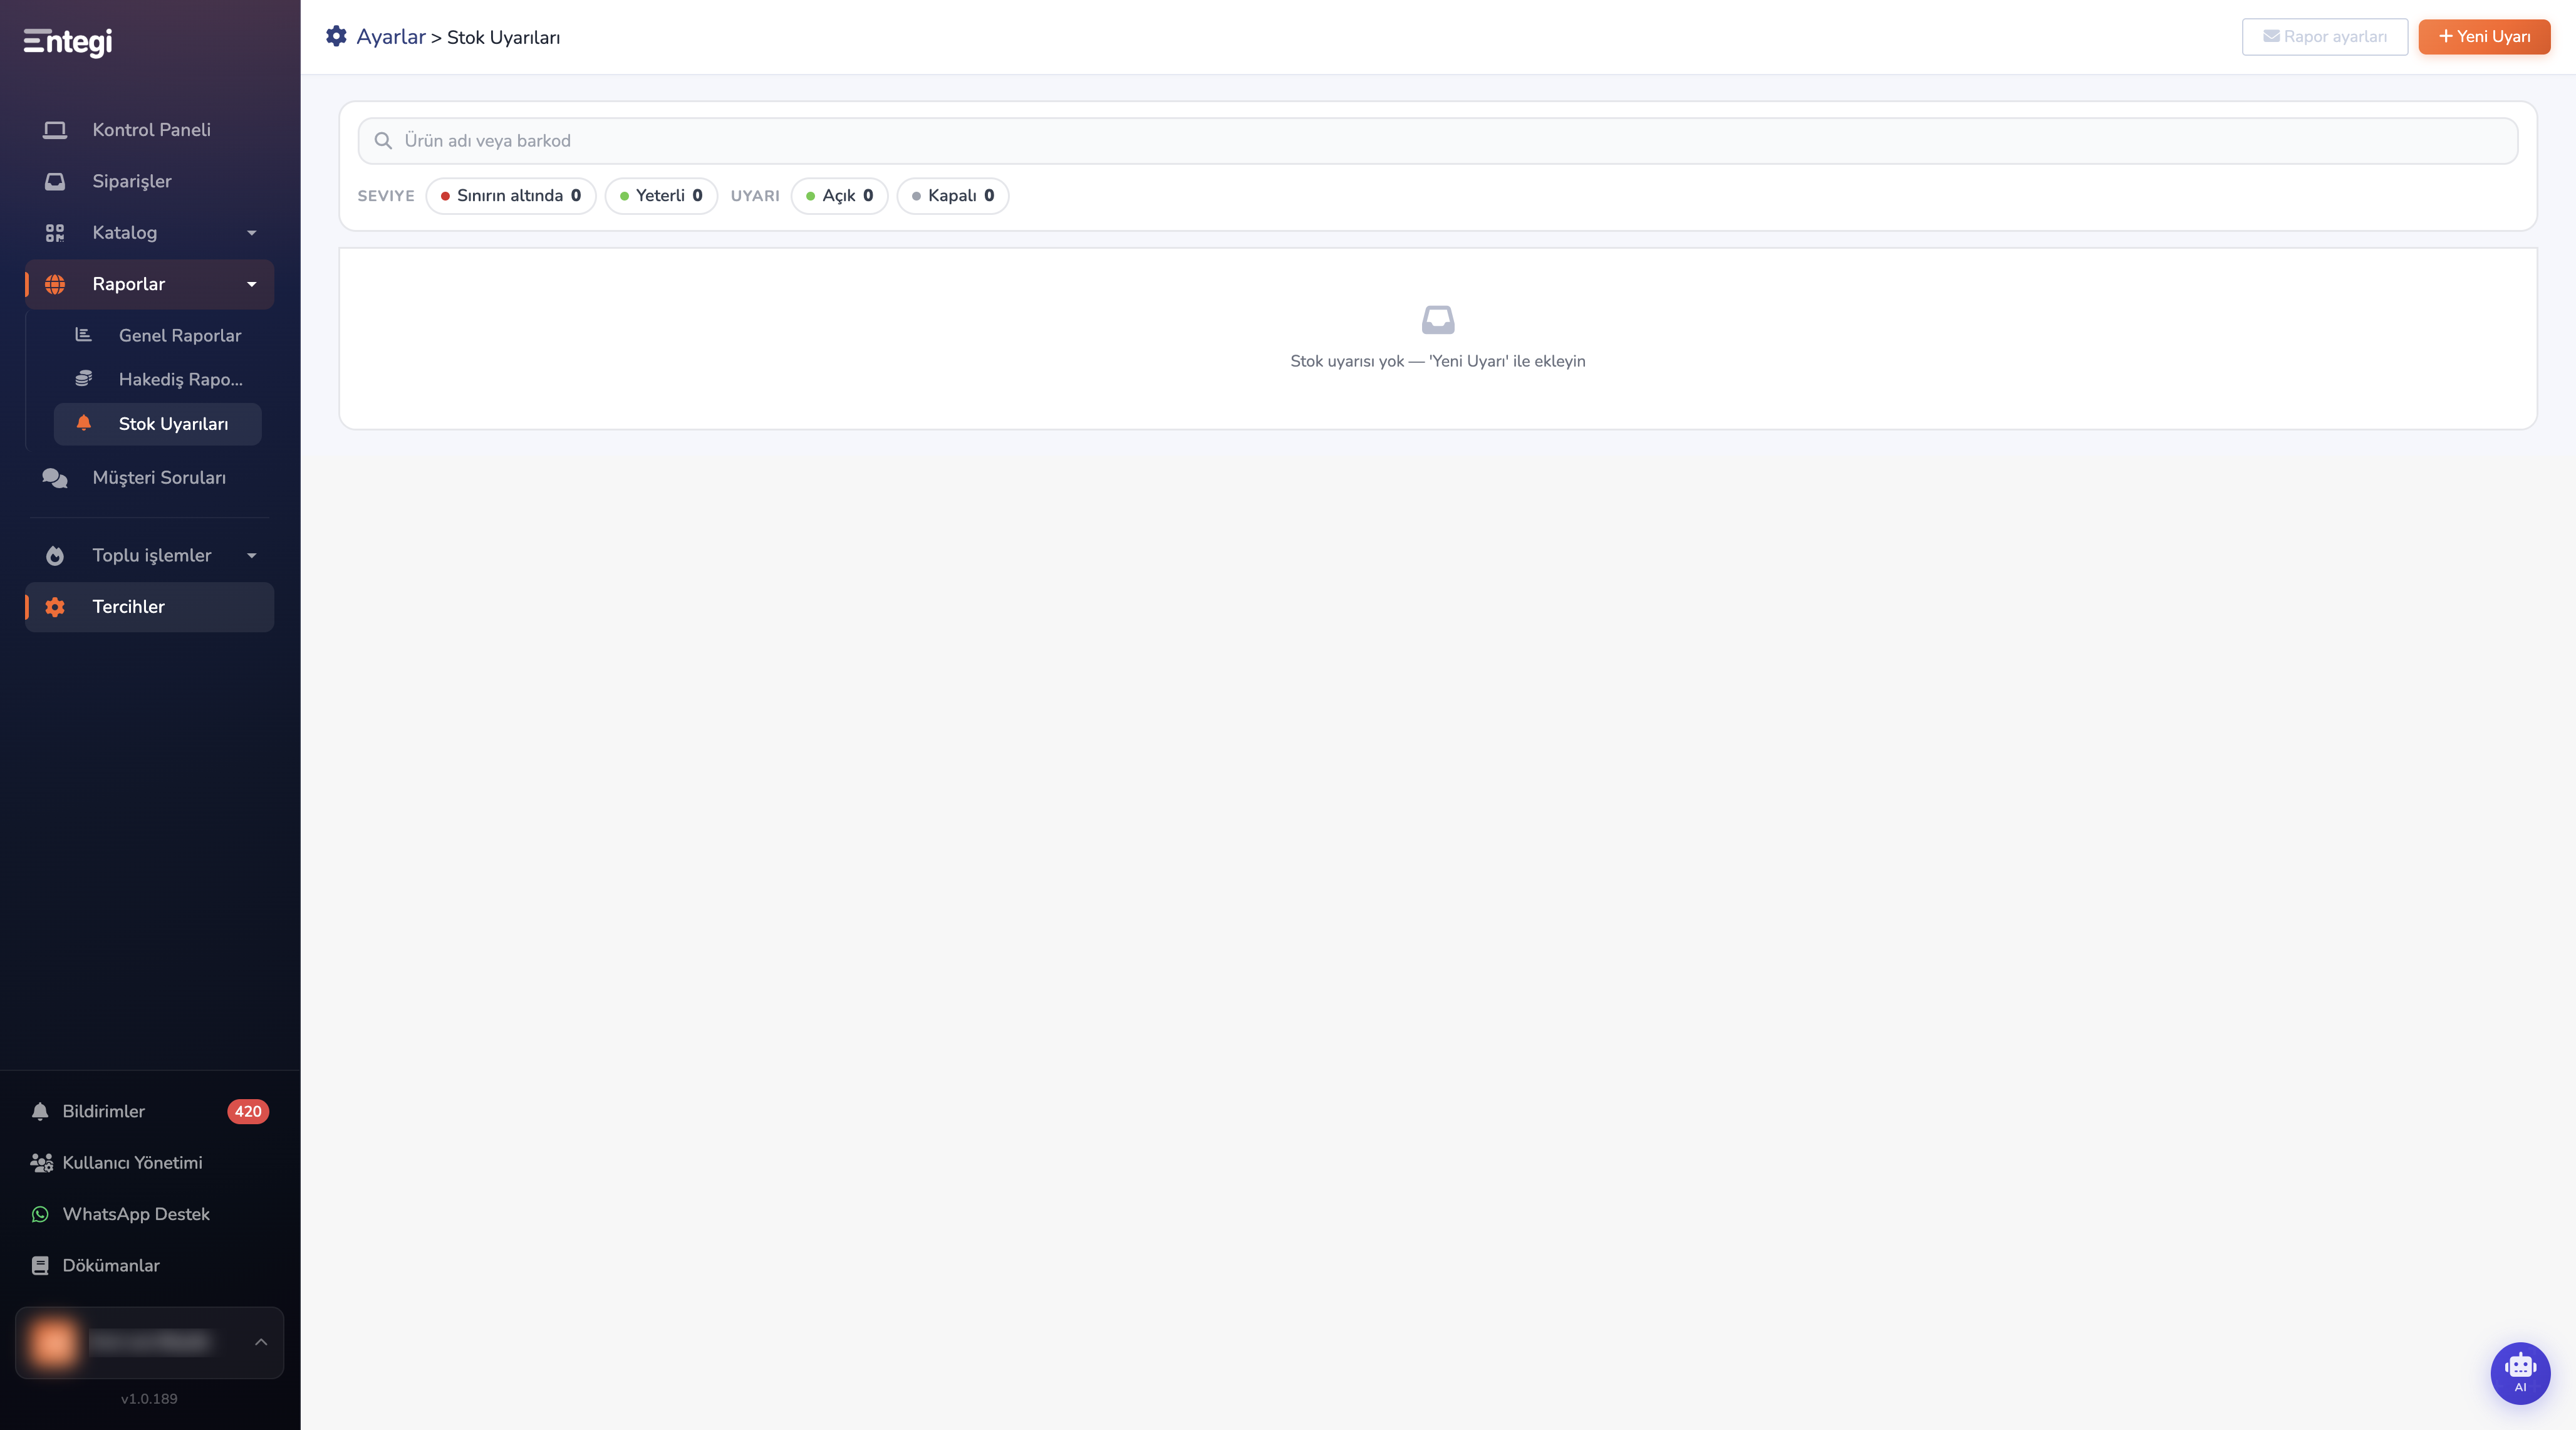Viewport: 2576px width, 1430px height.
Task: Click the Kontrol Paneli laptop icon
Action: tap(55, 130)
